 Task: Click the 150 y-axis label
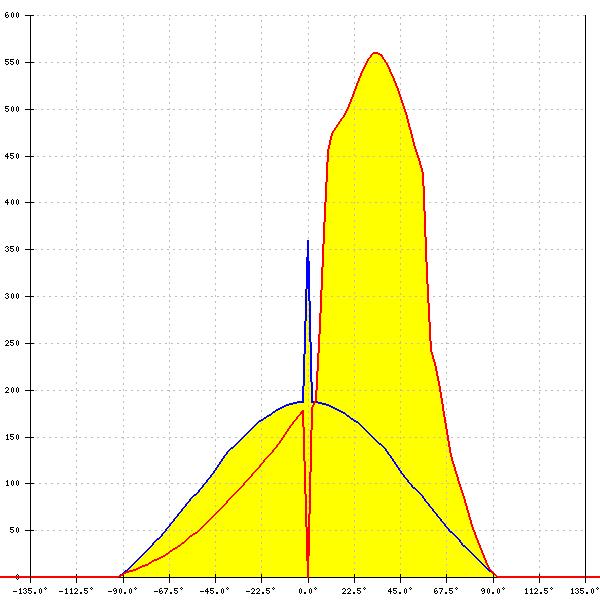click(x=12, y=437)
